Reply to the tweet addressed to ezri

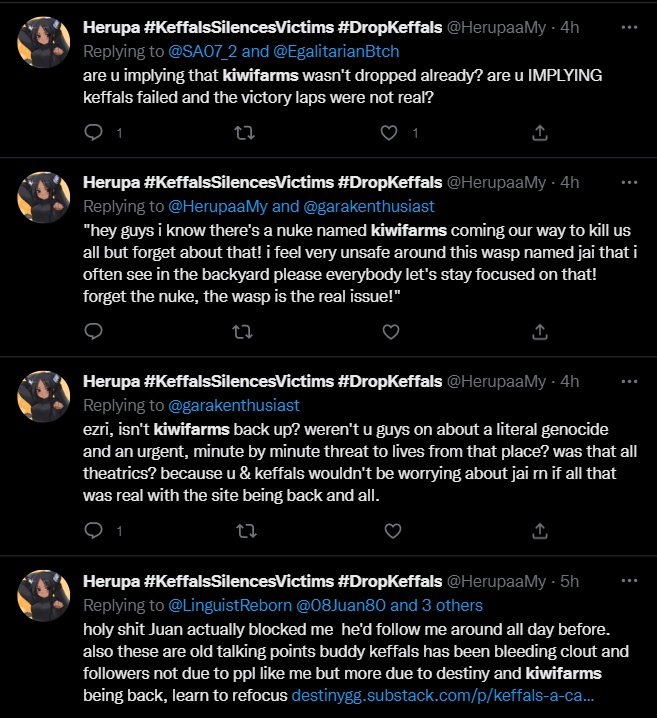[94, 530]
